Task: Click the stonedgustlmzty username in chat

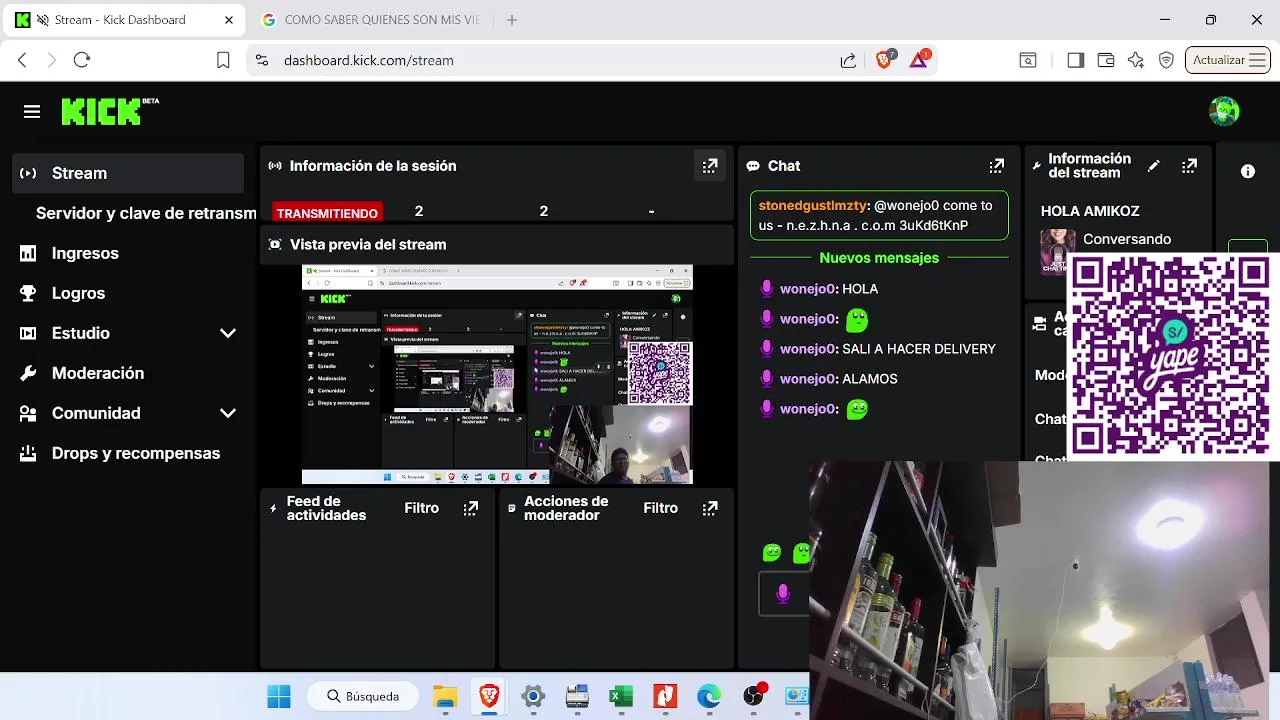Action: (x=813, y=205)
